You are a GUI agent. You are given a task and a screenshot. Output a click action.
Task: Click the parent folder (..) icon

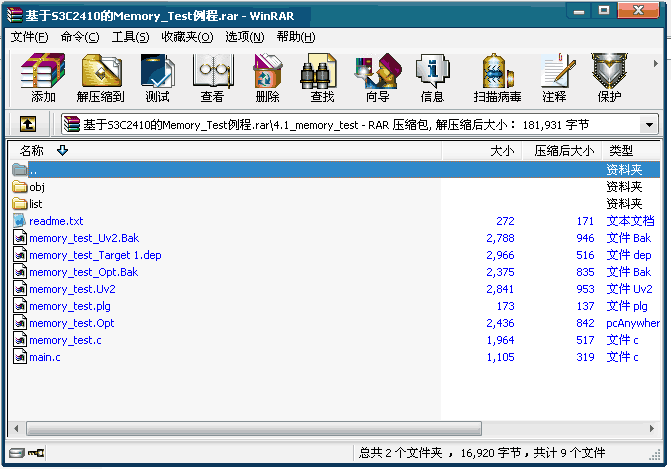click(x=20, y=170)
